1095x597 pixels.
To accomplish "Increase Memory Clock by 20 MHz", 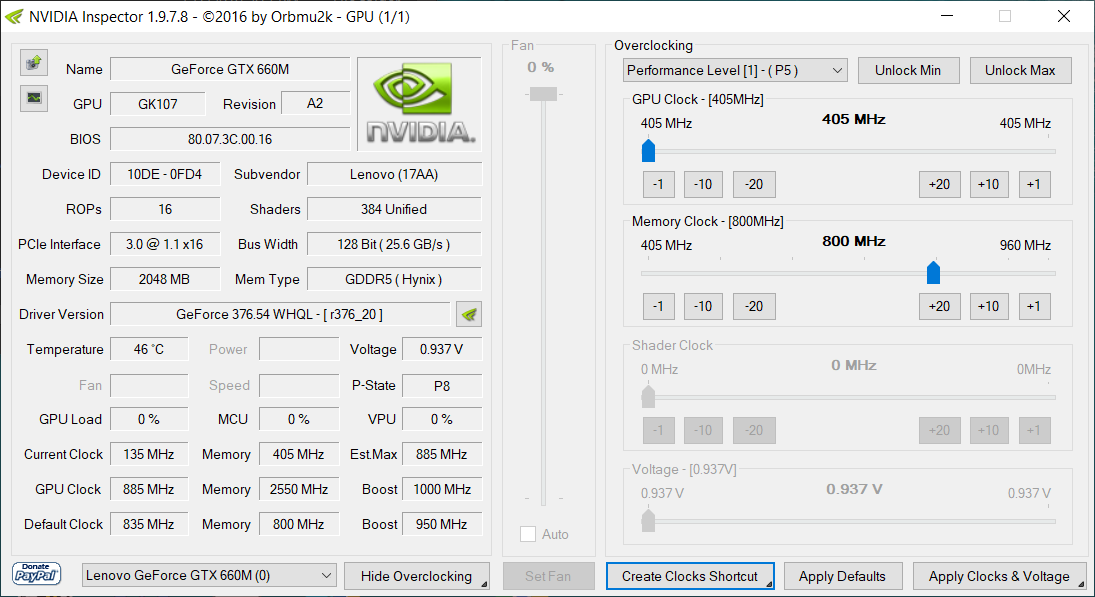I will tap(939, 306).
